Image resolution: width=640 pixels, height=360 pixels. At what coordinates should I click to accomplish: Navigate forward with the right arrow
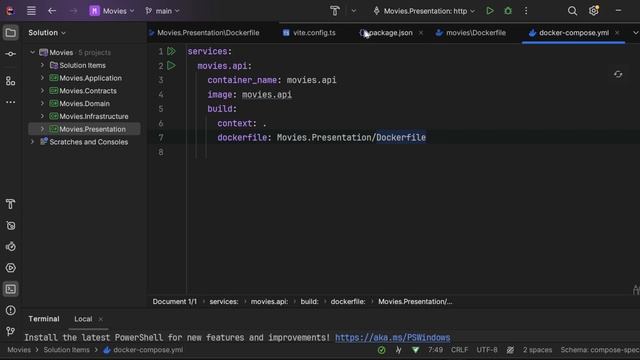pyautogui.click(x=73, y=11)
